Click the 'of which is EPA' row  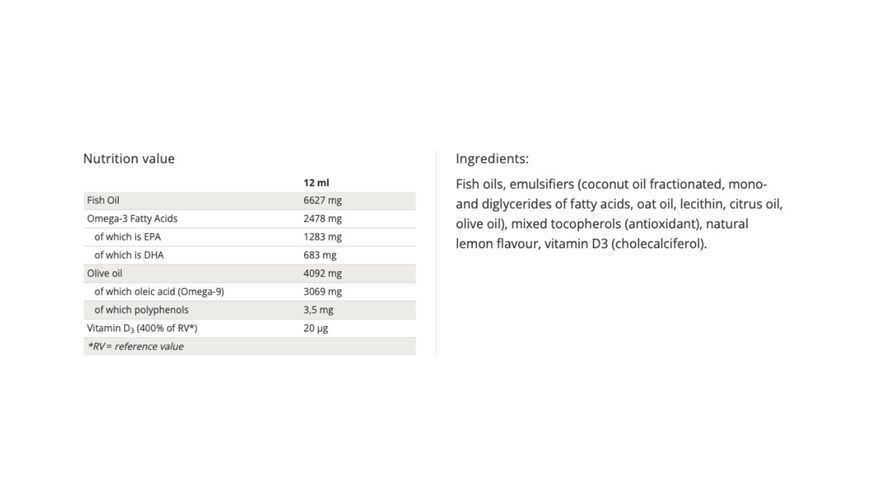coord(250,237)
